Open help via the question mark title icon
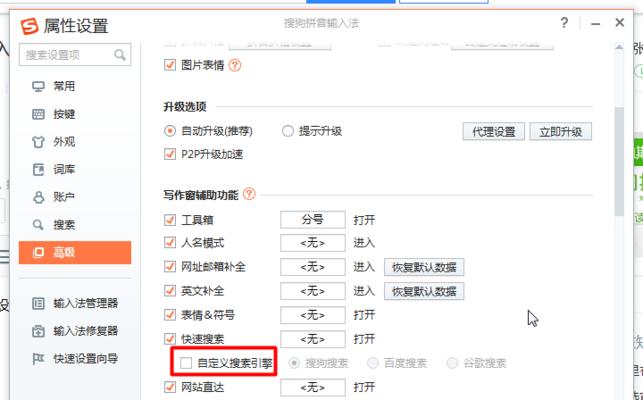 [x=564, y=22]
